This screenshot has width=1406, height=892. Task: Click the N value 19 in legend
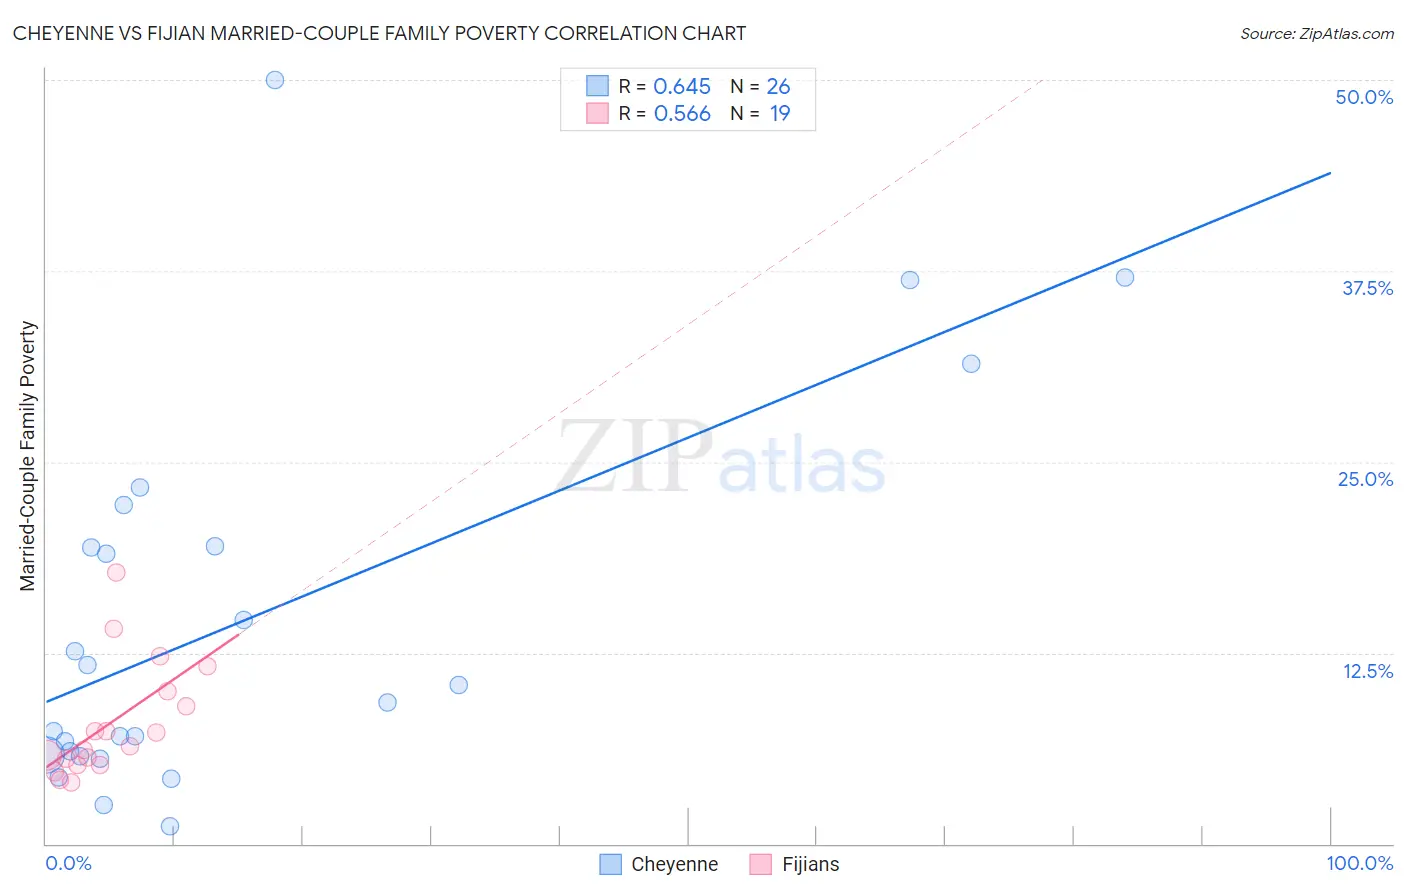pyautogui.click(x=779, y=113)
